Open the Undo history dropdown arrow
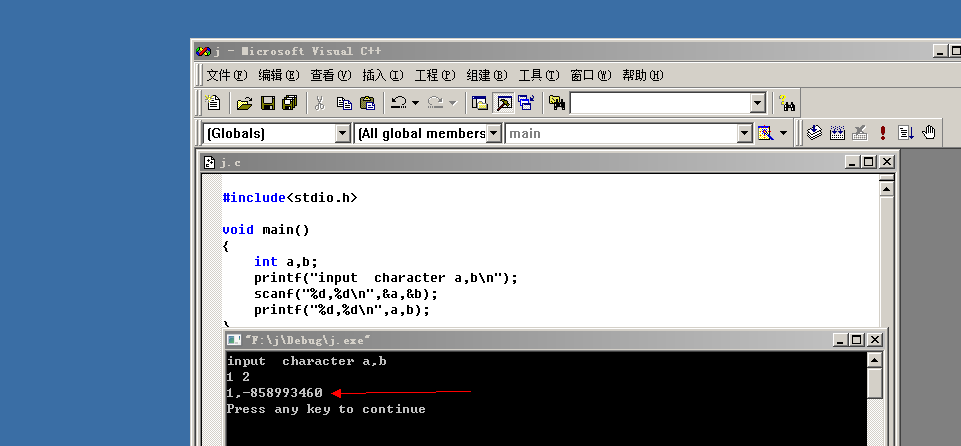Screen dimensions: 961x446 coord(416,103)
